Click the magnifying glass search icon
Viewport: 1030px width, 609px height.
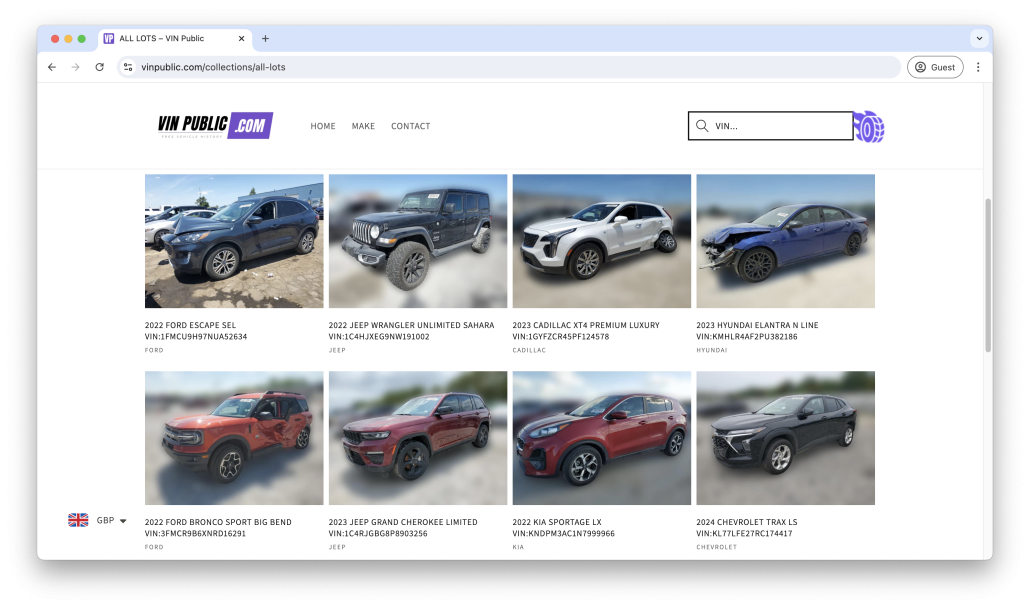[x=702, y=126]
